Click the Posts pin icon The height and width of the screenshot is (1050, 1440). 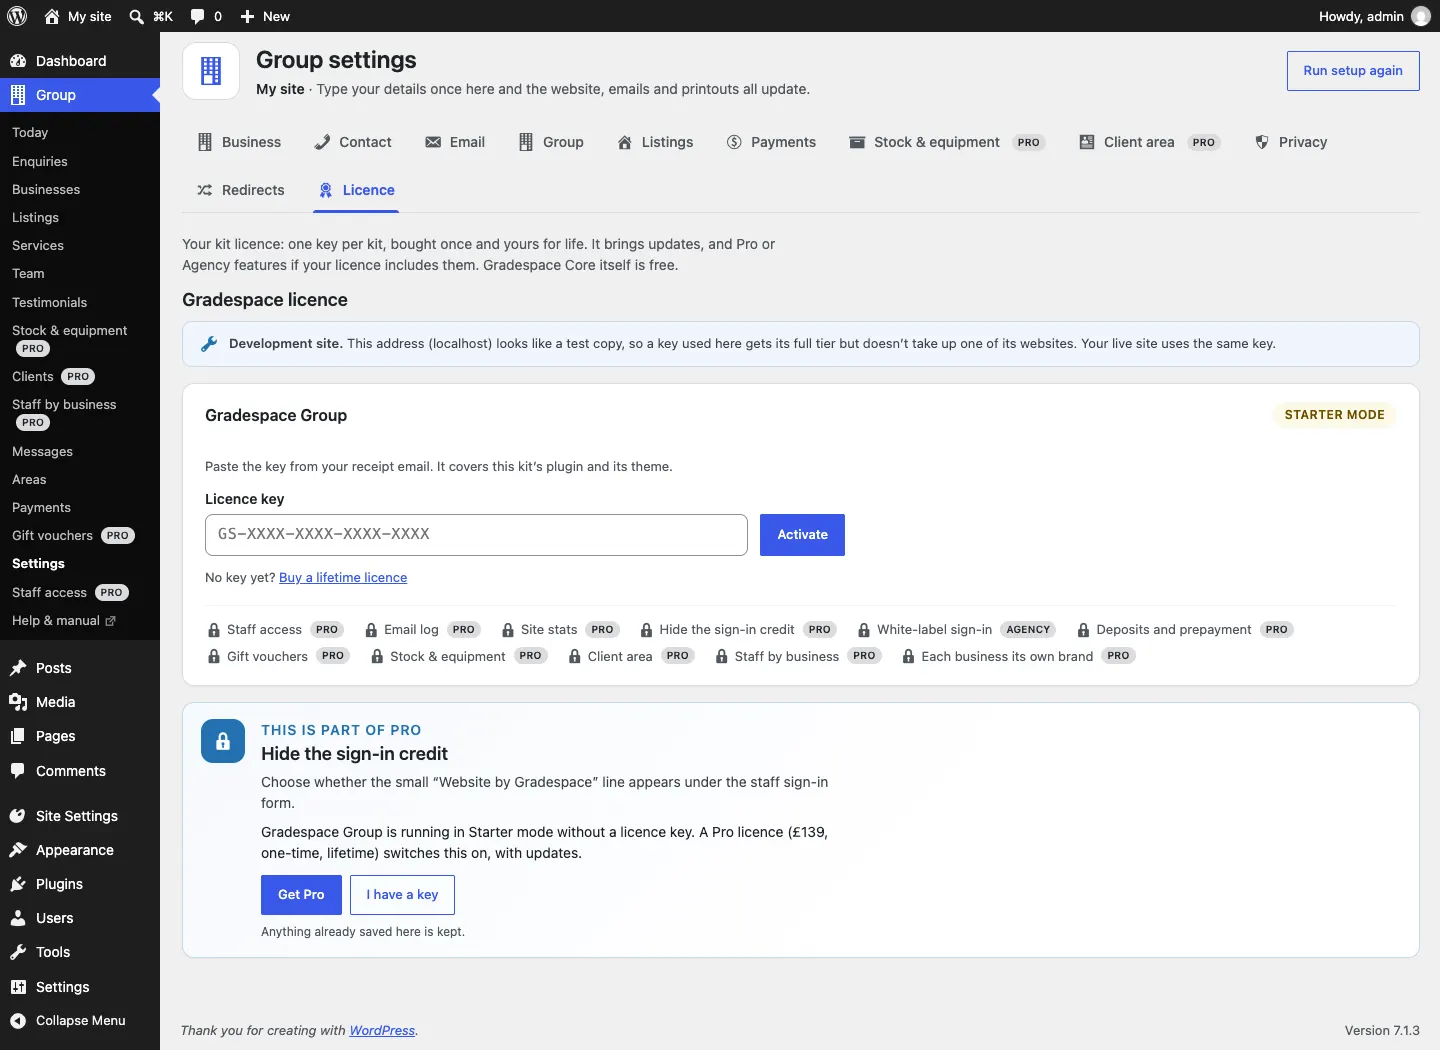coord(18,668)
